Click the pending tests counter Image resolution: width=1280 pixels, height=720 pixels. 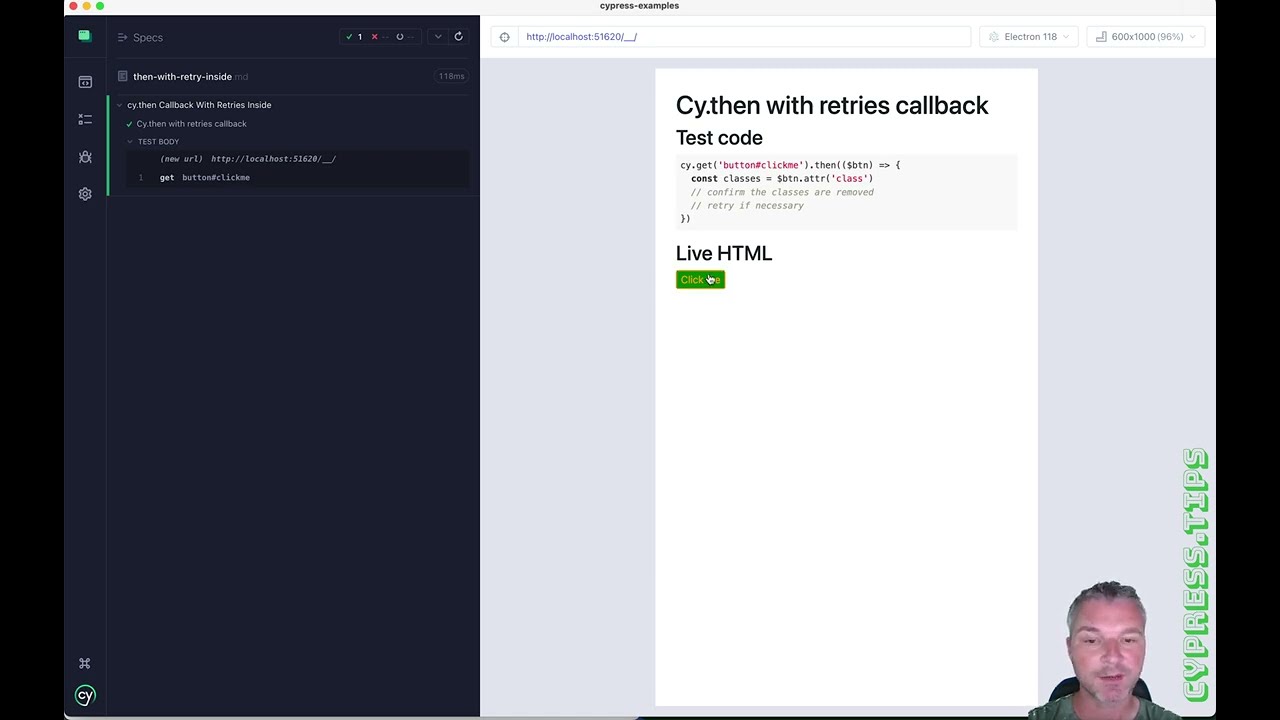(x=404, y=37)
